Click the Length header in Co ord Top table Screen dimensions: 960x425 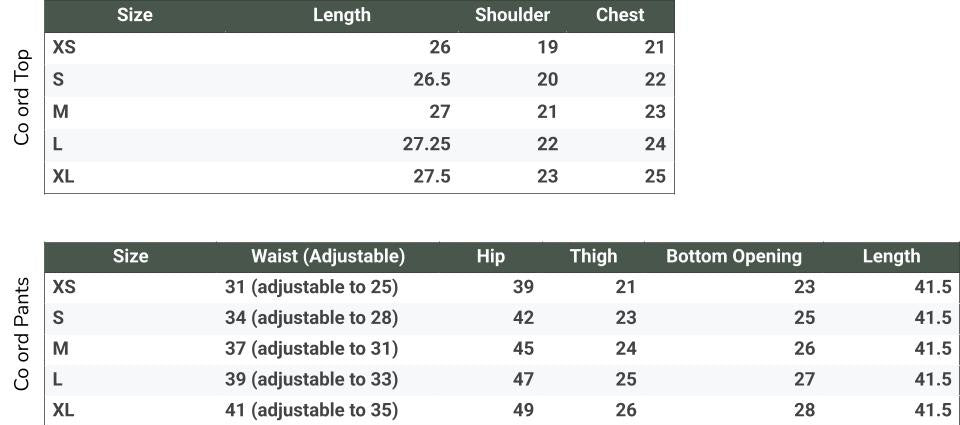(341, 15)
